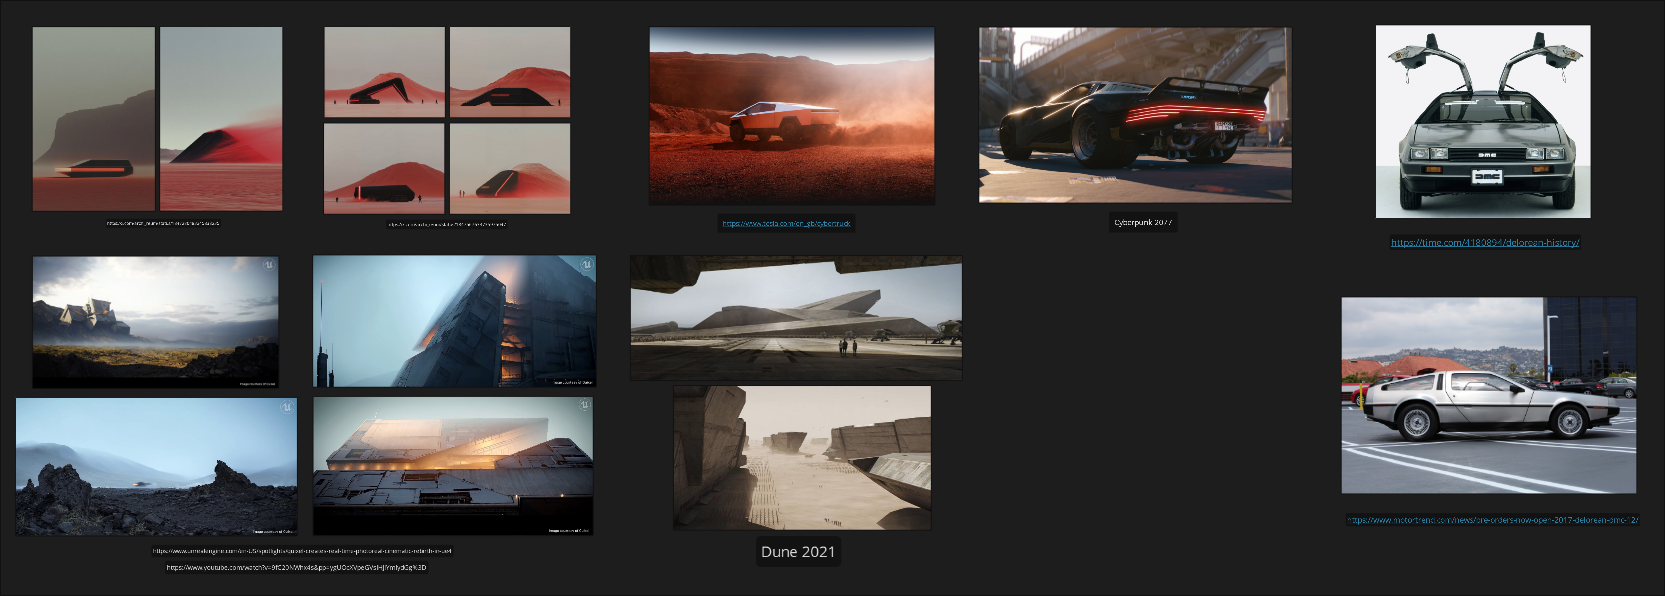Select the small caption under the four-panel red grid

tap(447, 225)
